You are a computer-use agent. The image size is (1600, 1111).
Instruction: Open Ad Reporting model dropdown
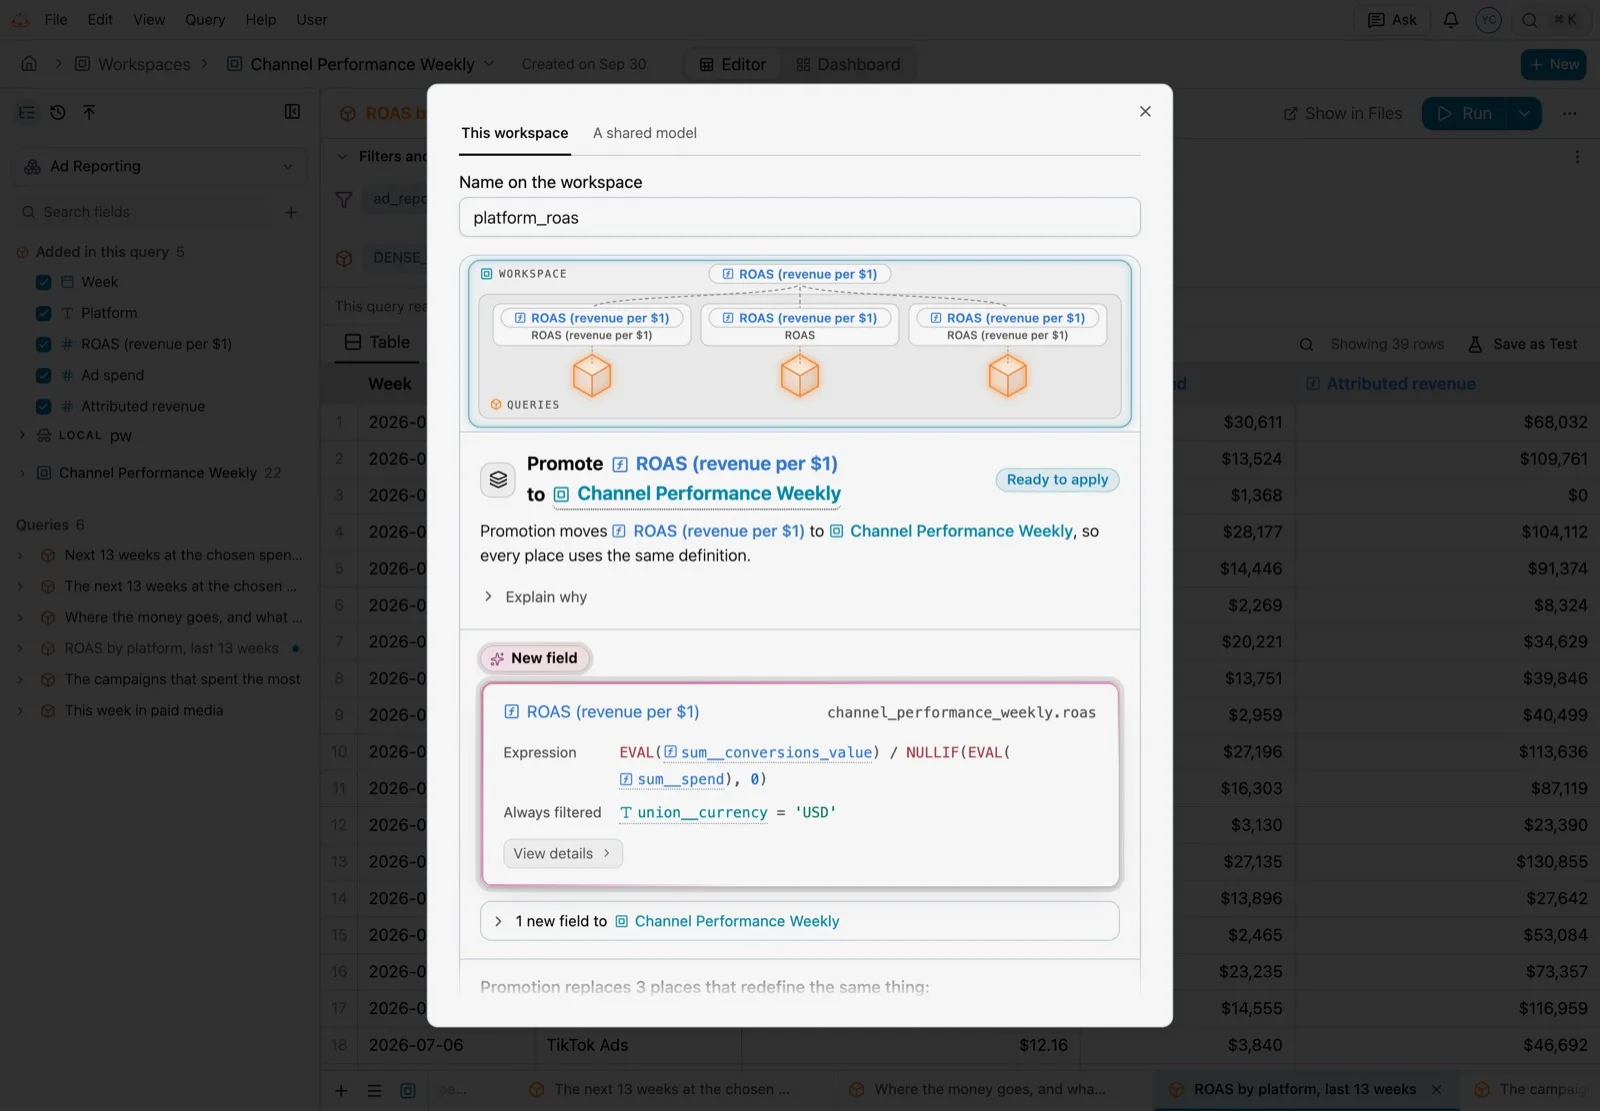160,166
